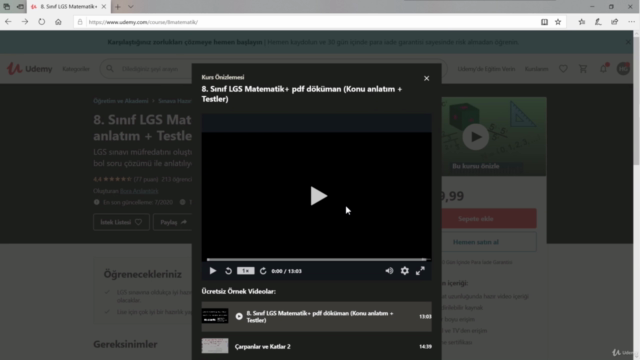640x360 pixels.
Task: Click the Çarpanlar ve Katlar 2 thumbnail
Action: 215,346
